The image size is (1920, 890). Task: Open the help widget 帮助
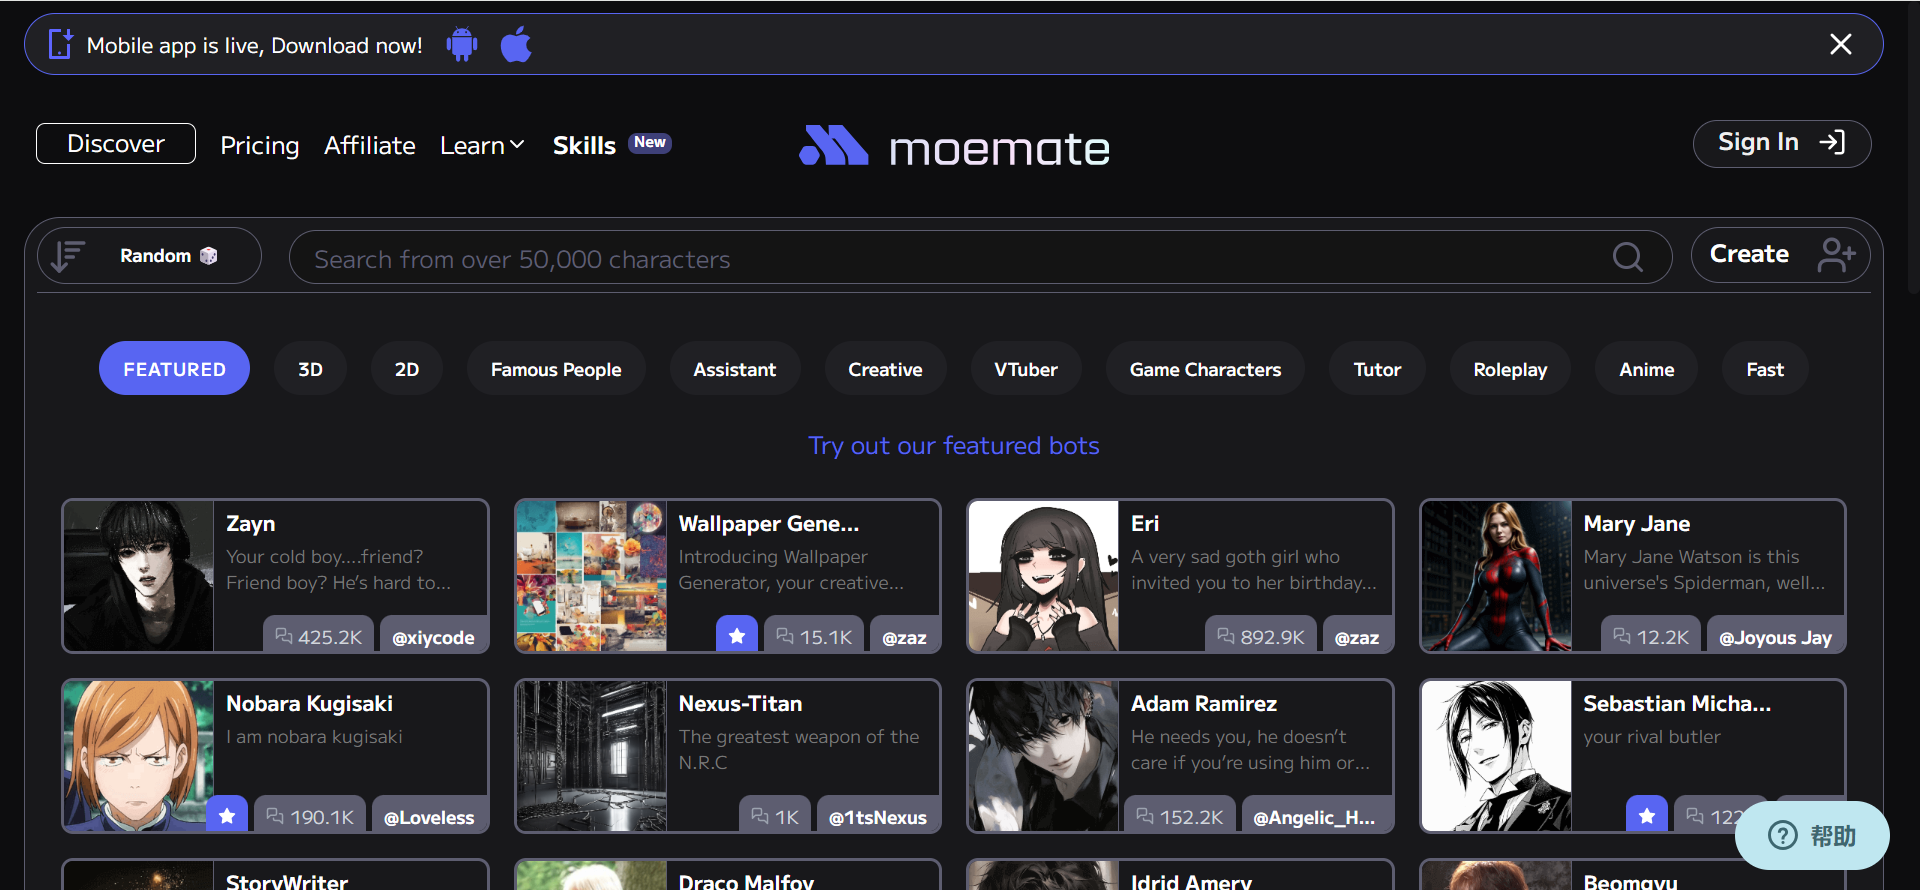coord(1812,835)
